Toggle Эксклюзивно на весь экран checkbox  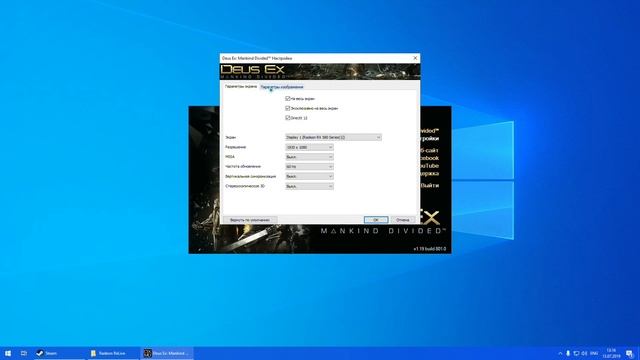[x=288, y=108]
